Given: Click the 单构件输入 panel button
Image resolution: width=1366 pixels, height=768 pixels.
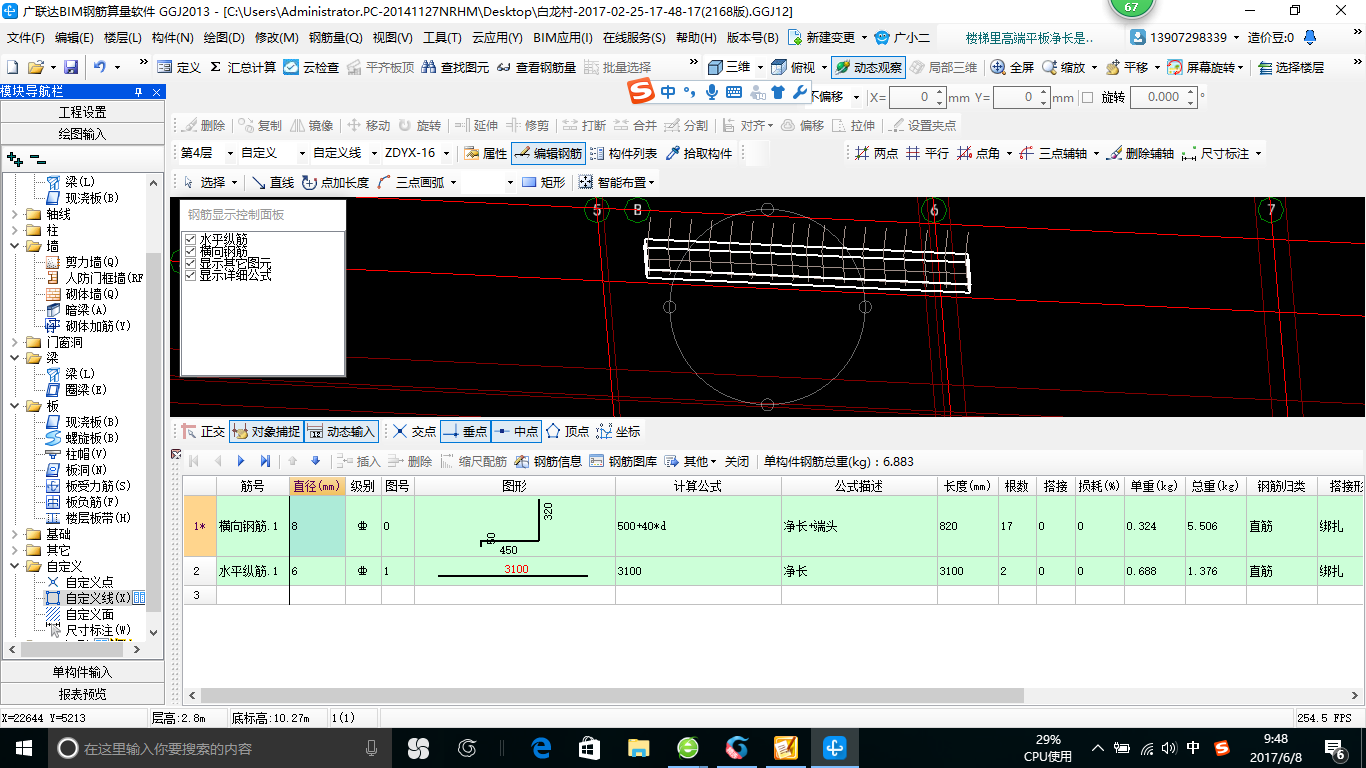Looking at the screenshot, I should click(x=82, y=672).
